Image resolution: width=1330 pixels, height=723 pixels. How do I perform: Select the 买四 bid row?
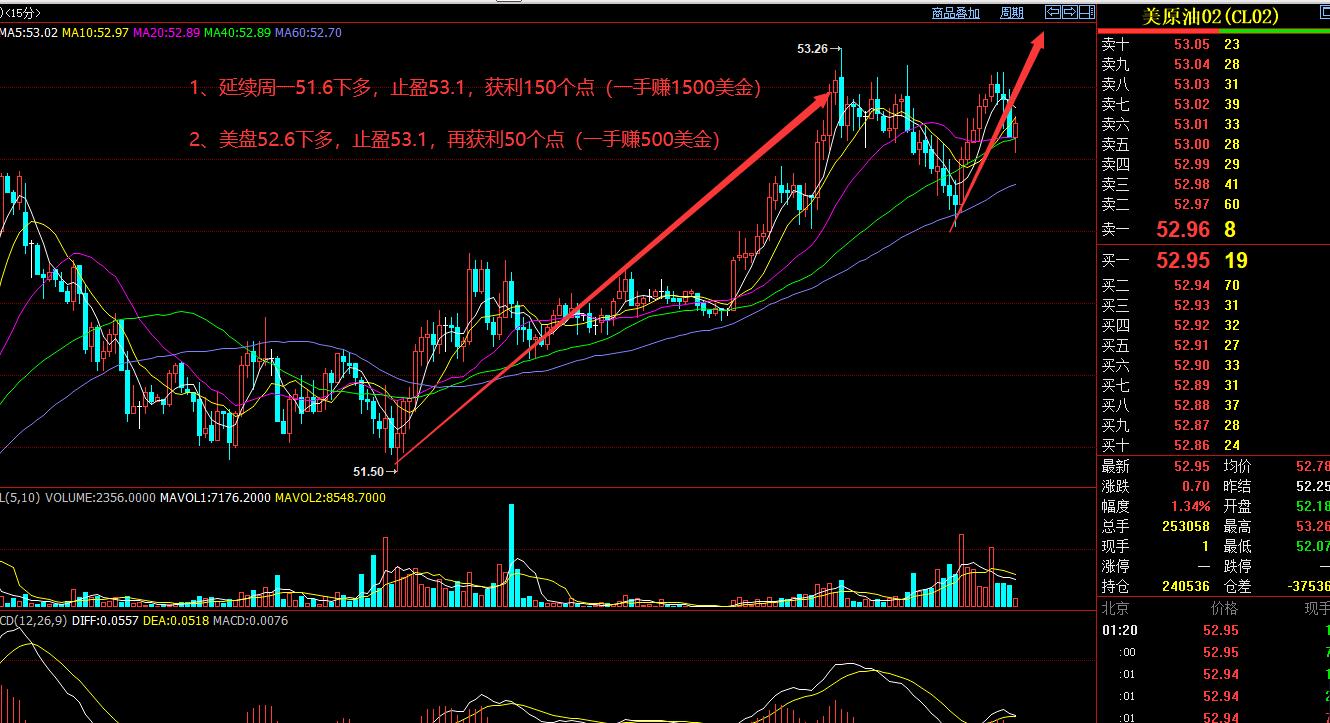(1213, 325)
